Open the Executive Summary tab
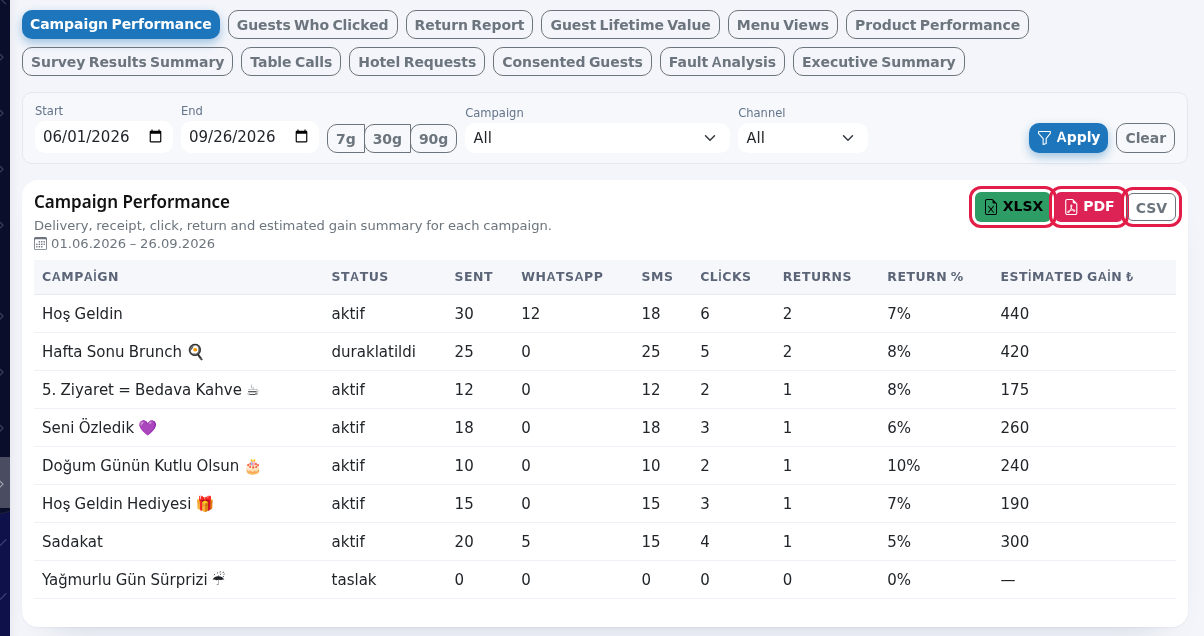The image size is (1204, 636). (878, 62)
